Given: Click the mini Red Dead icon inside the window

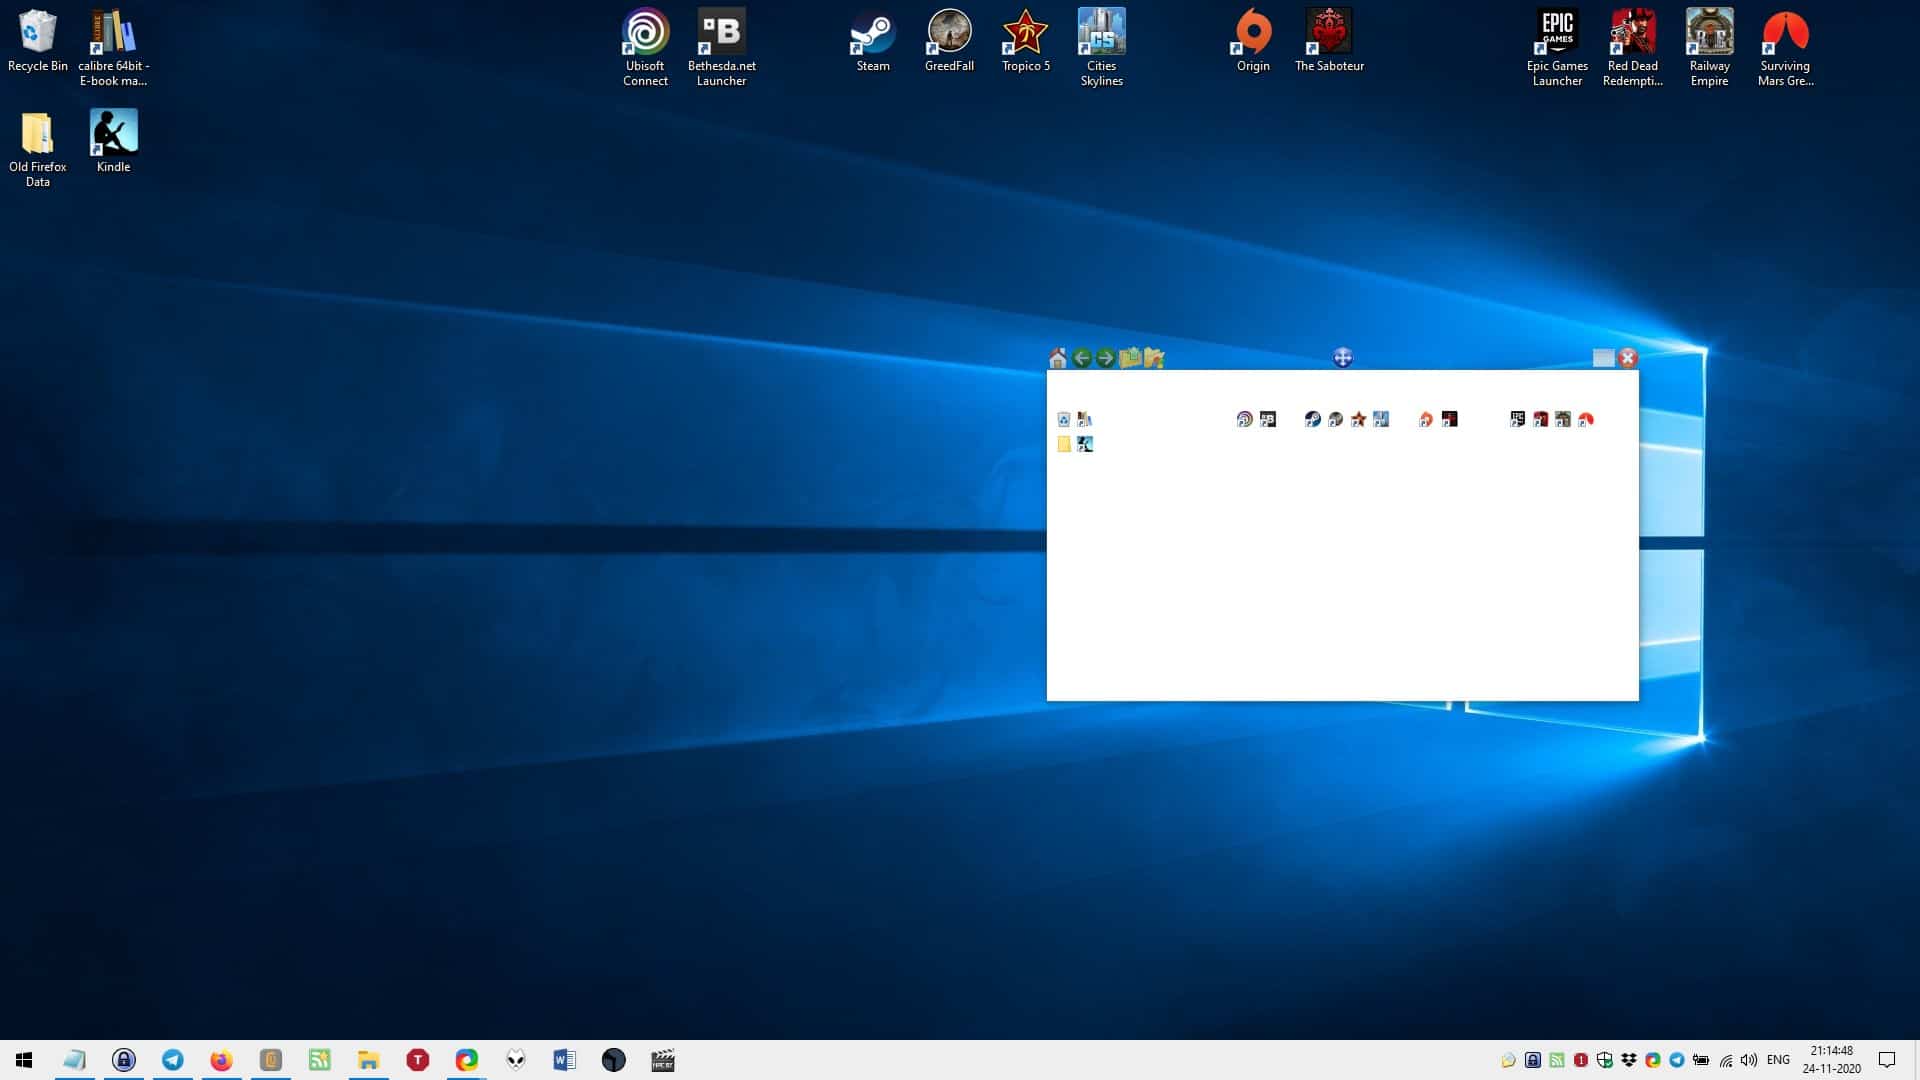Looking at the screenshot, I should [x=1540, y=420].
